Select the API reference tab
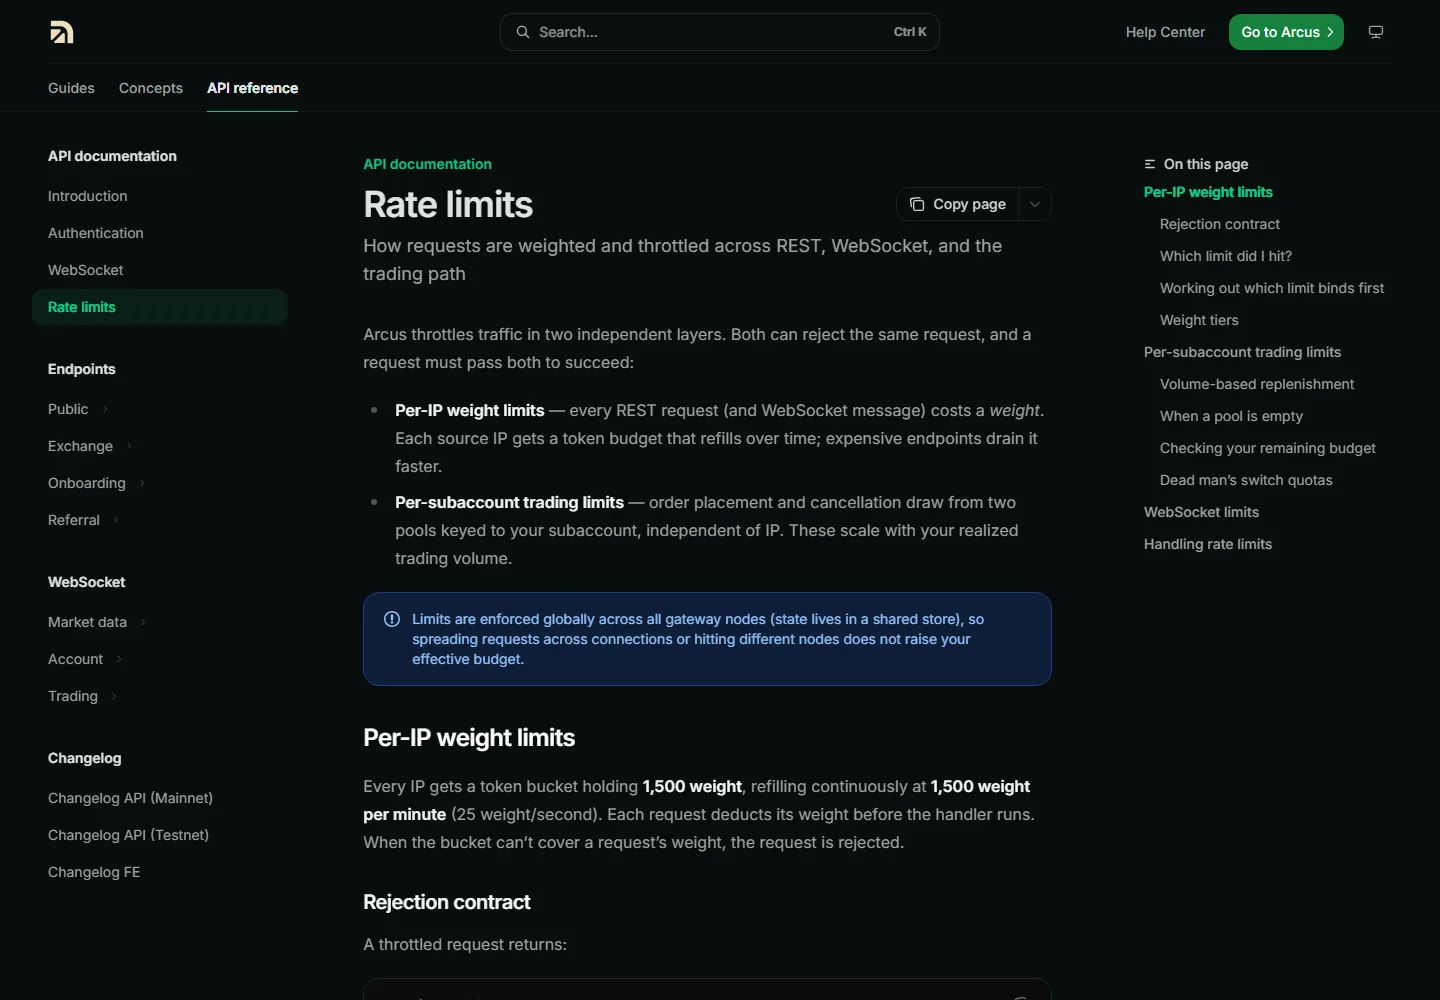Image resolution: width=1440 pixels, height=1000 pixels. [x=252, y=88]
